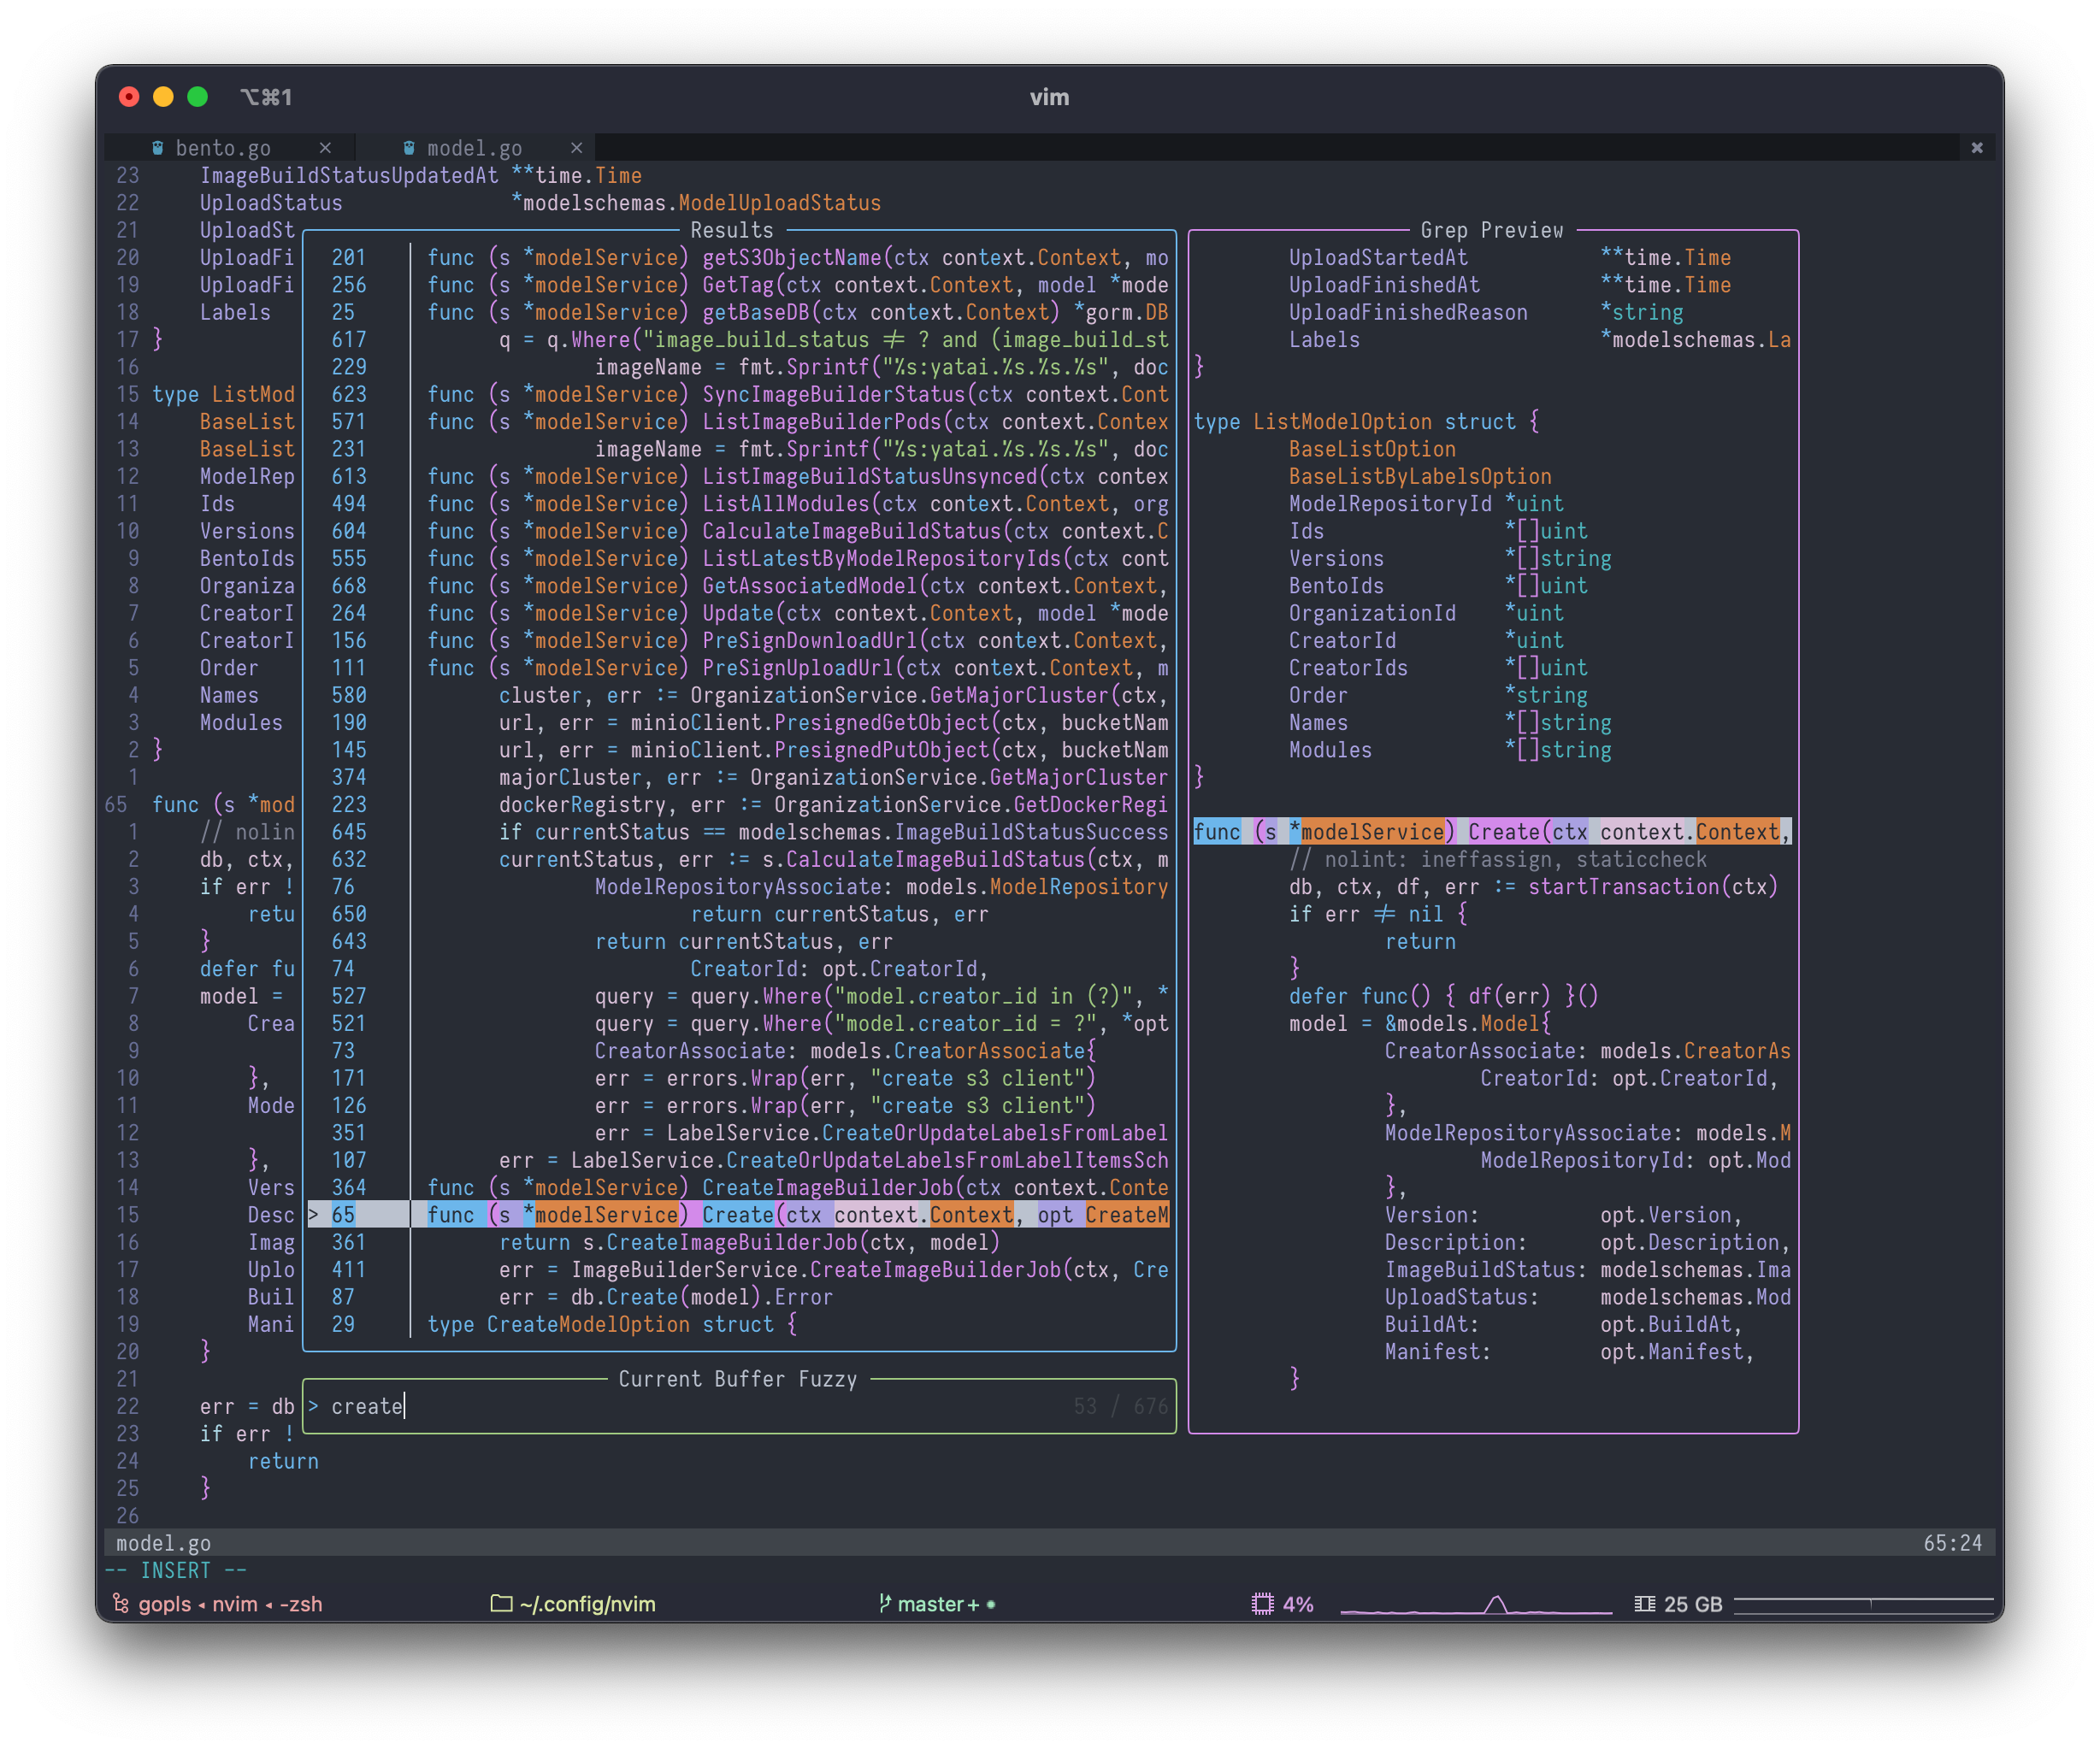Click the git branch icon next to master
The height and width of the screenshot is (1749, 2100).
pyautogui.click(x=886, y=1603)
